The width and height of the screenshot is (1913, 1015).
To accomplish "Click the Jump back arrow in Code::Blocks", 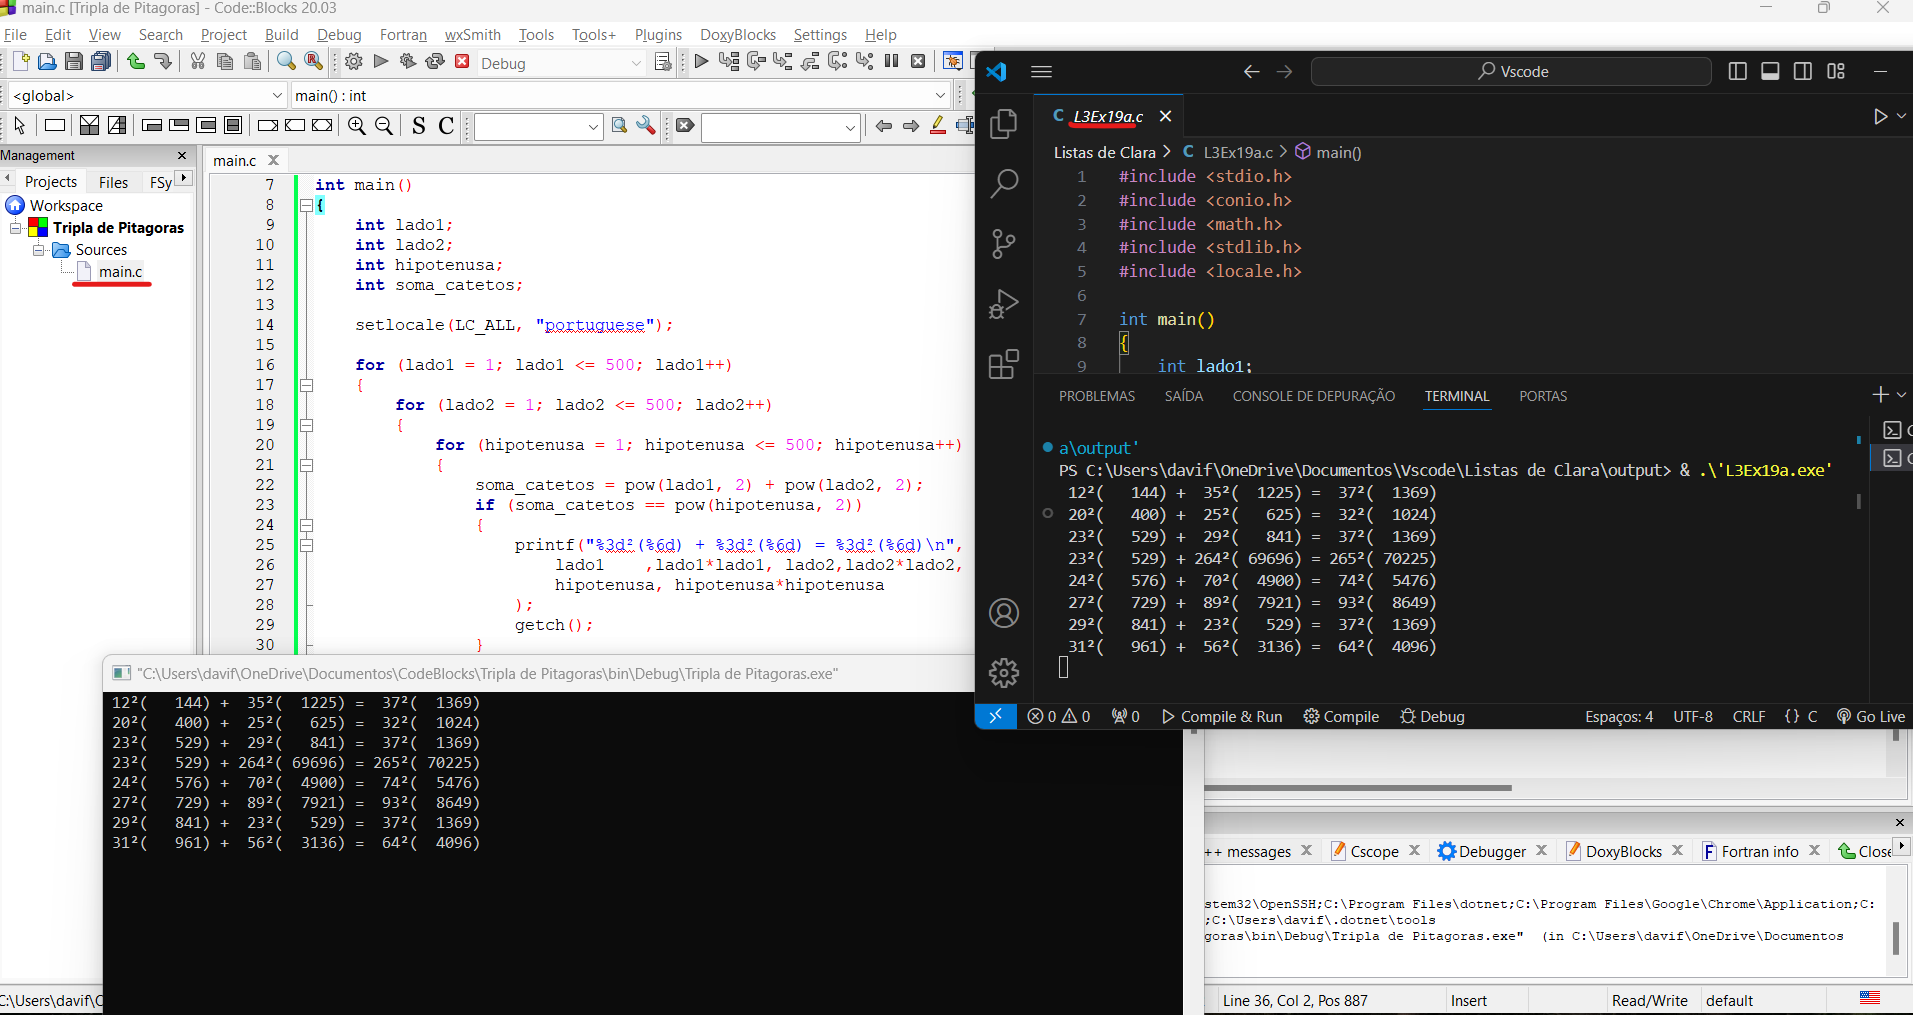I will coord(884,125).
